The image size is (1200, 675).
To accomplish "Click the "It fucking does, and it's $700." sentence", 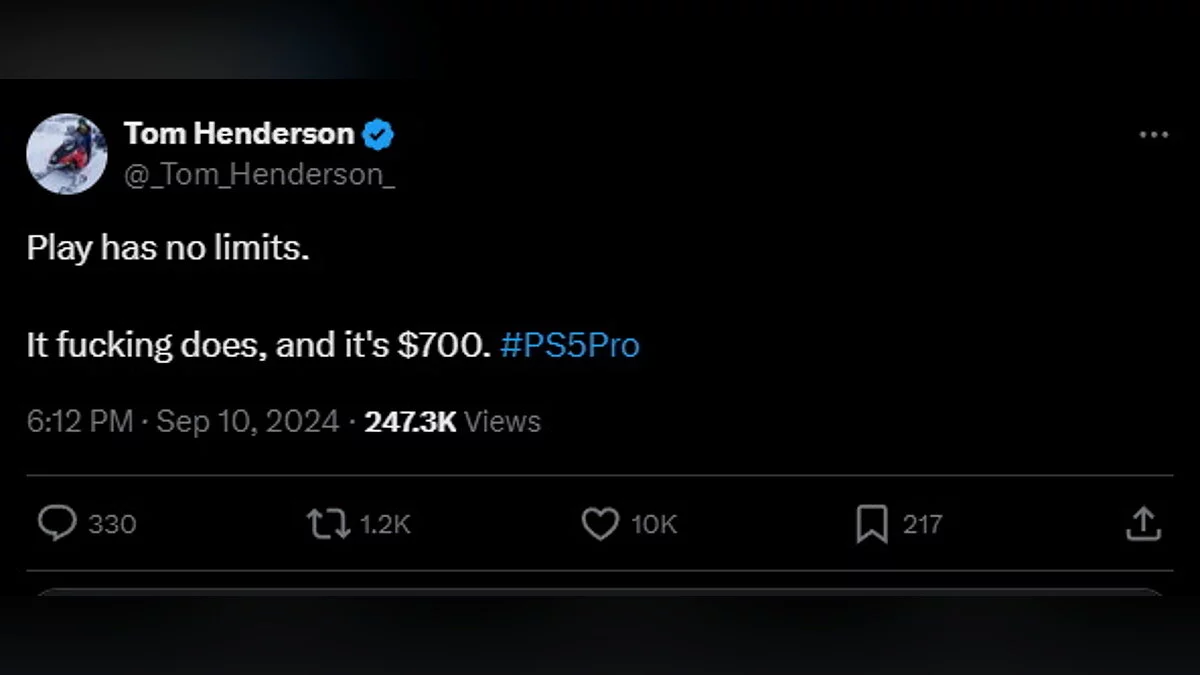I will [x=259, y=346].
